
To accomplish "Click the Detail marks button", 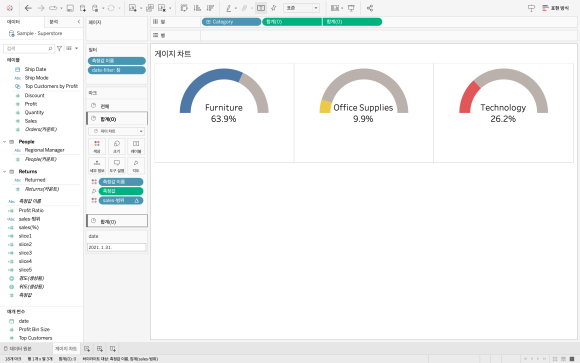I will [97, 166].
